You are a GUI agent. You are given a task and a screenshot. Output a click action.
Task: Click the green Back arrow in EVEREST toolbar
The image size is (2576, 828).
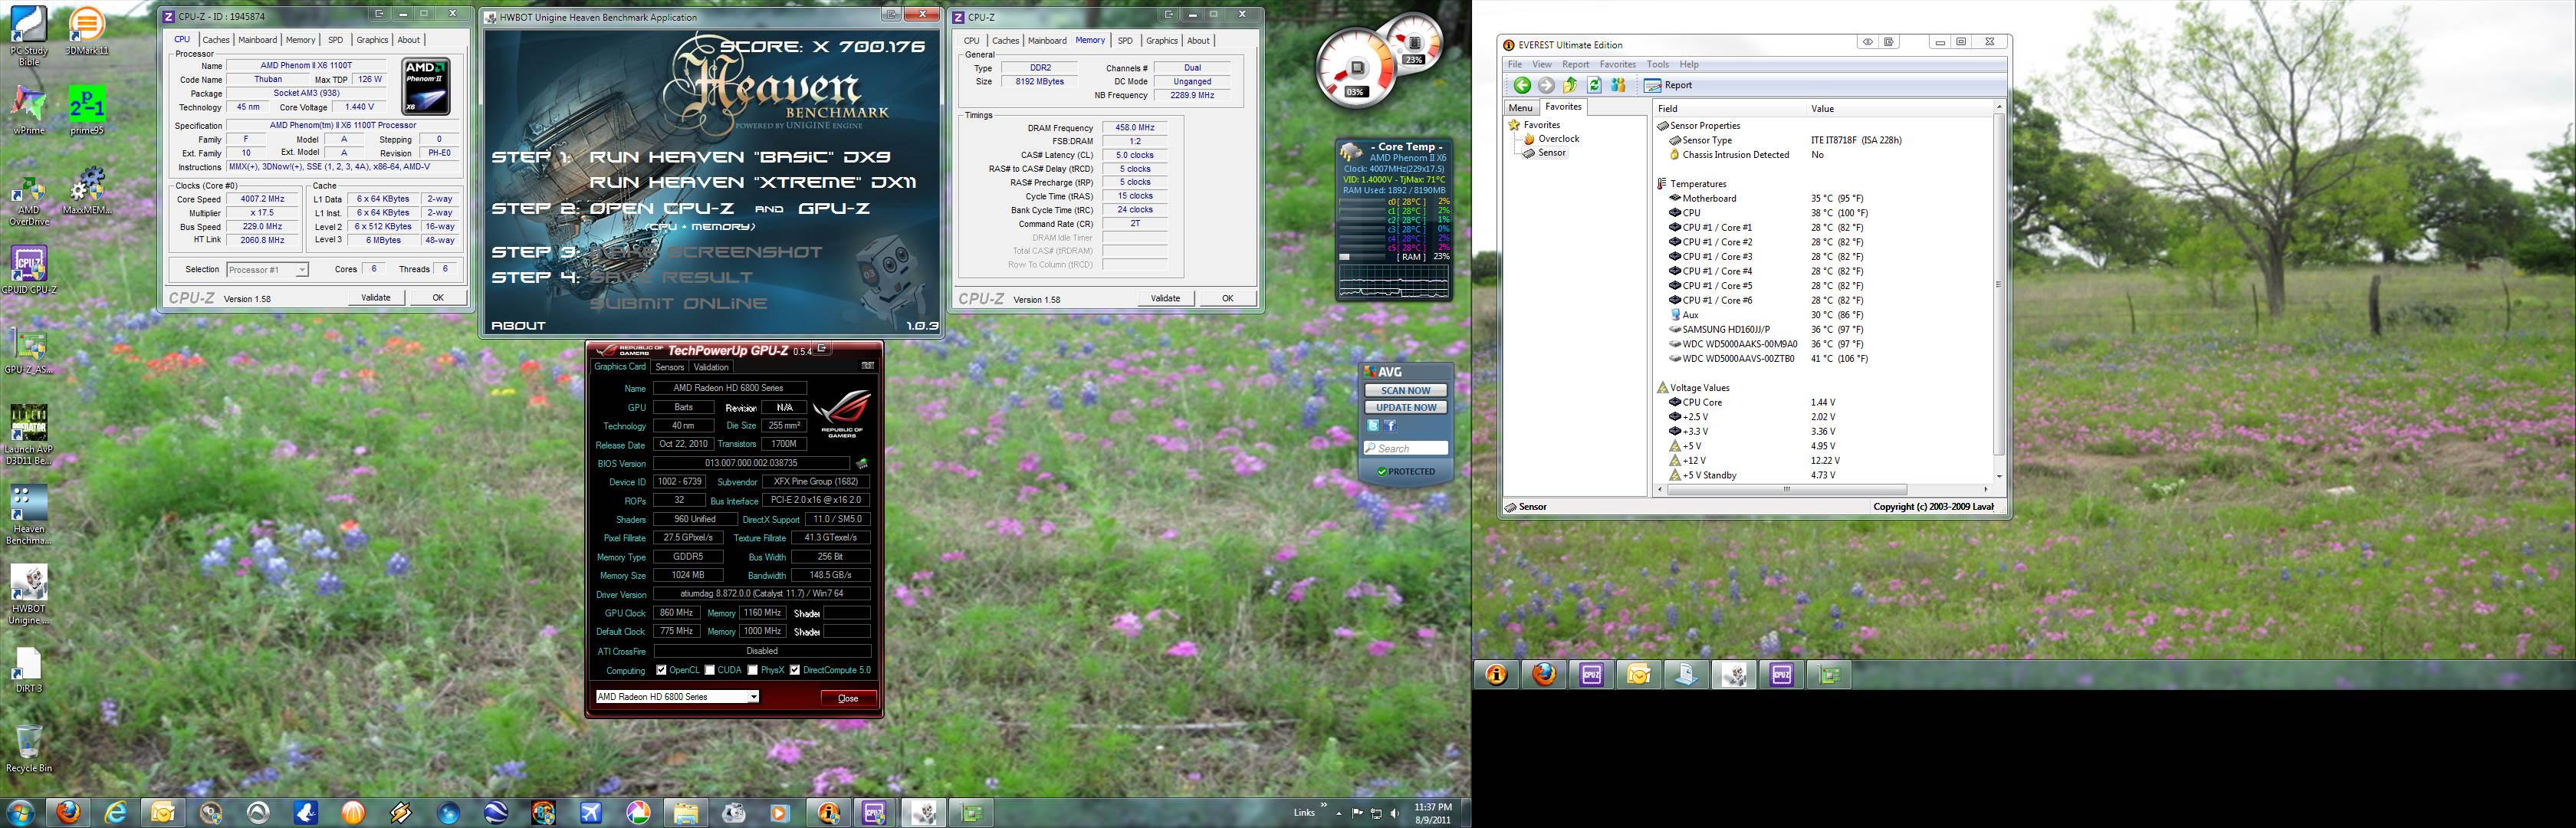(1521, 85)
